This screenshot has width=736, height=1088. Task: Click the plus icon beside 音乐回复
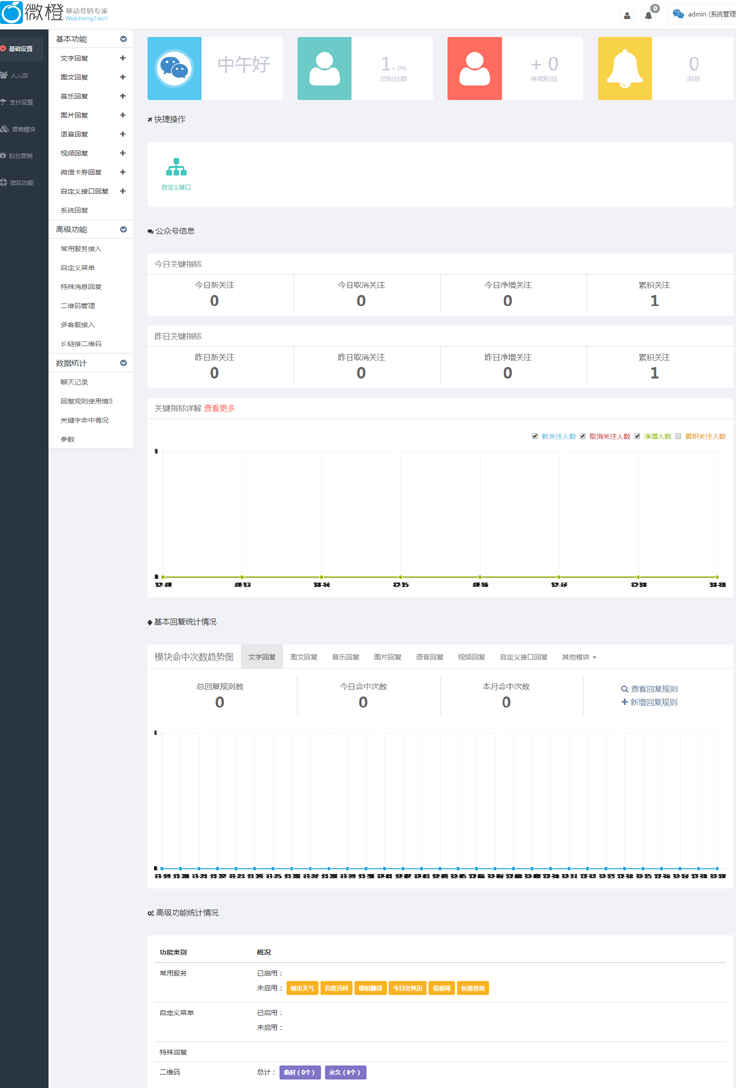point(123,97)
